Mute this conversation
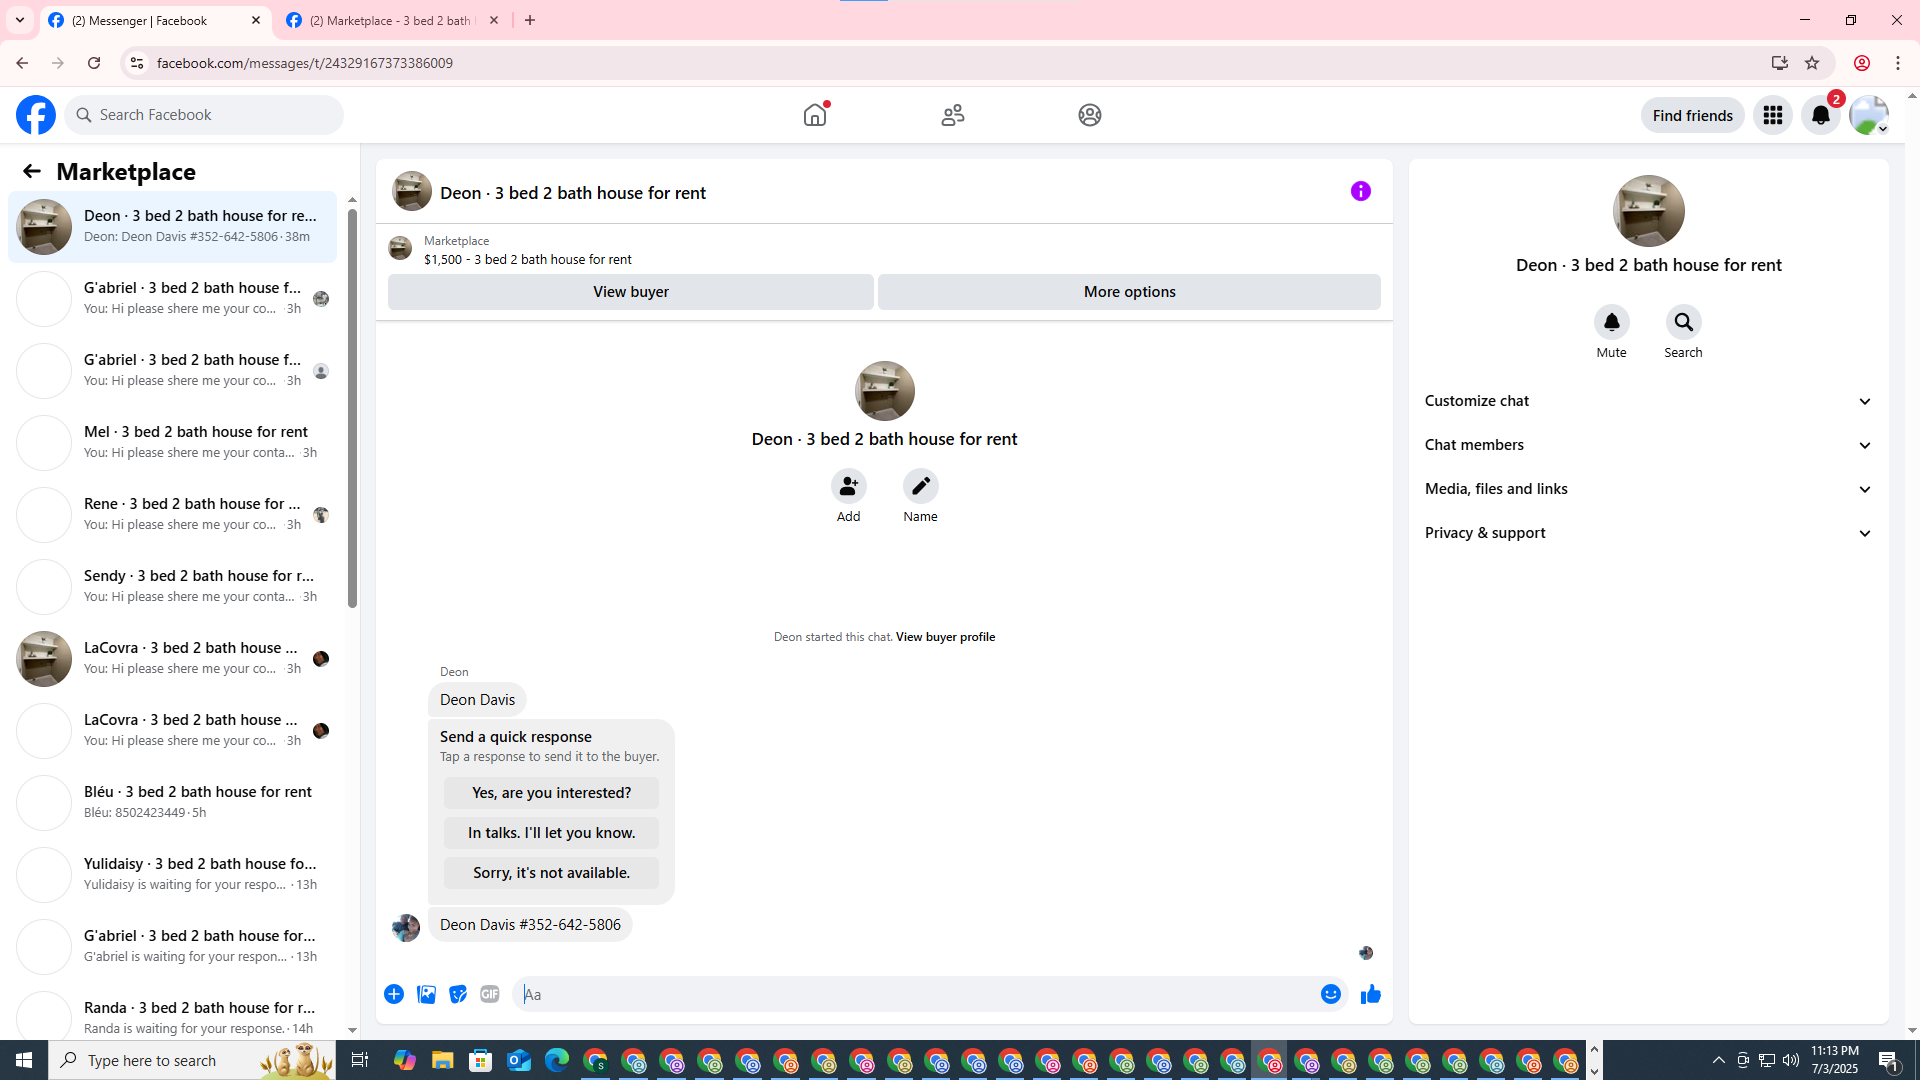Screen dimensions: 1920x1080 pyautogui.click(x=1611, y=322)
